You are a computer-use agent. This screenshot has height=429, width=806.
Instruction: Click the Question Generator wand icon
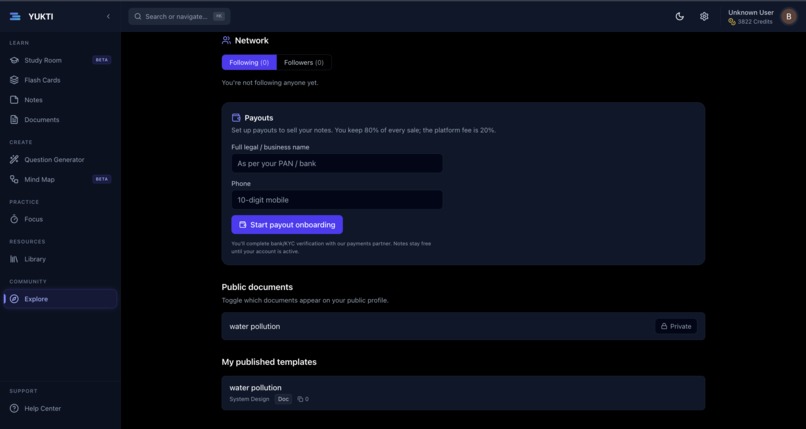click(x=14, y=160)
